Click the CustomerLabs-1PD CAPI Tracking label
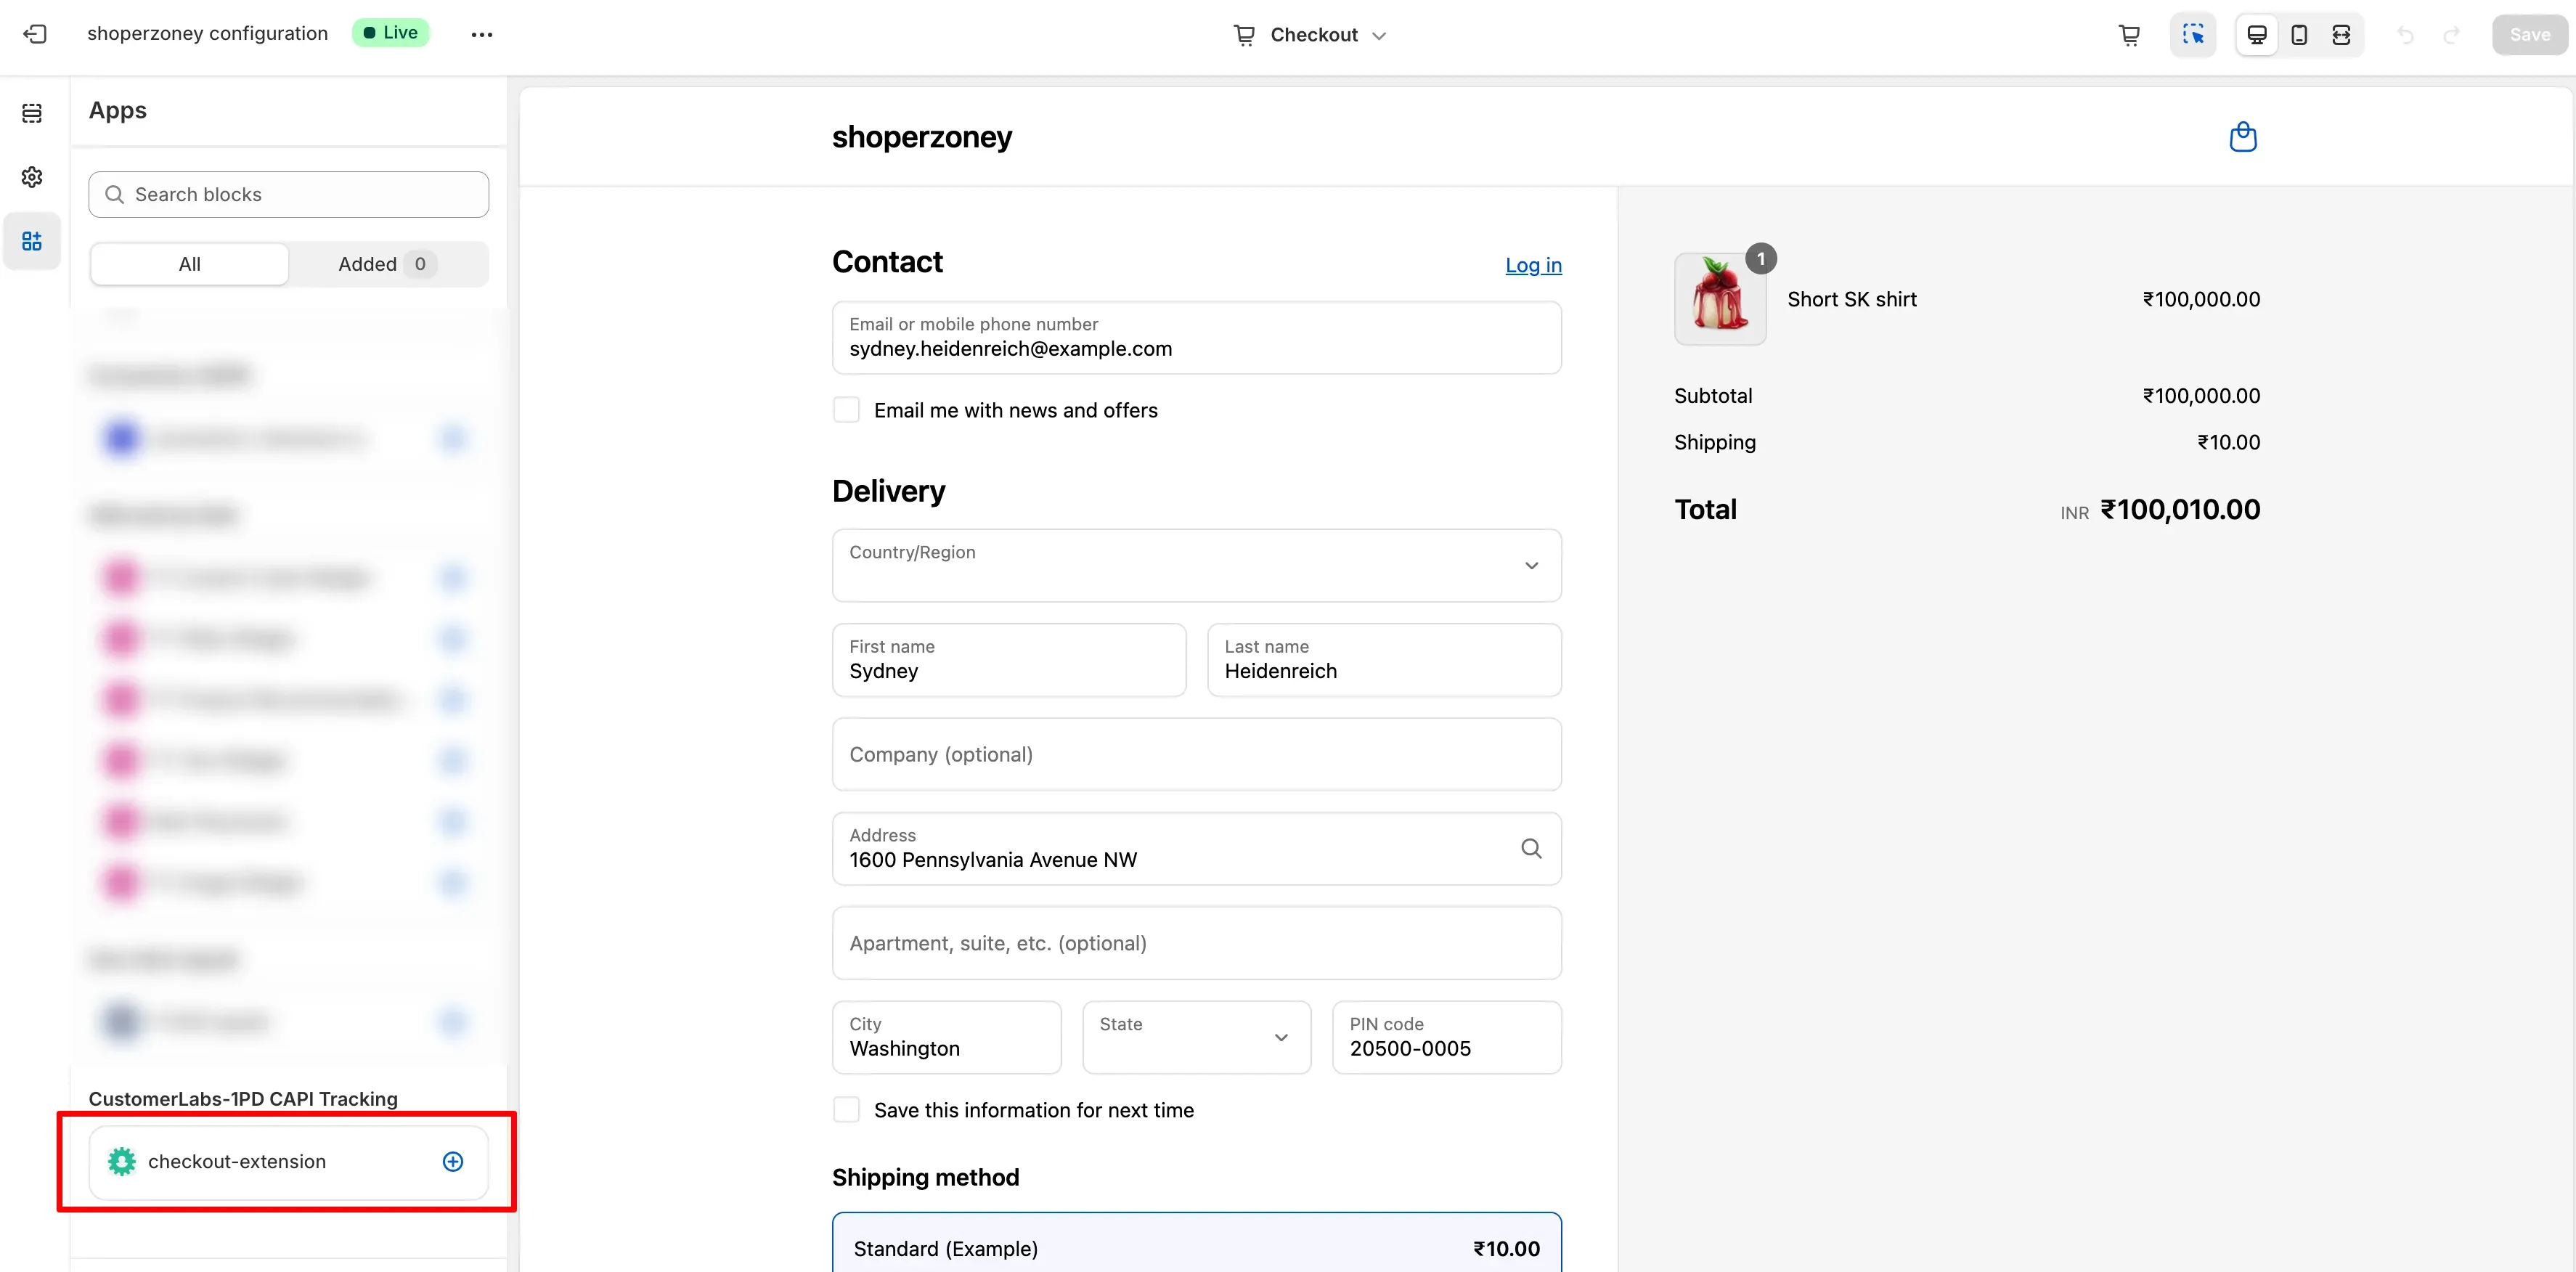Screen dimensions: 2576x1272 coord(243,1098)
